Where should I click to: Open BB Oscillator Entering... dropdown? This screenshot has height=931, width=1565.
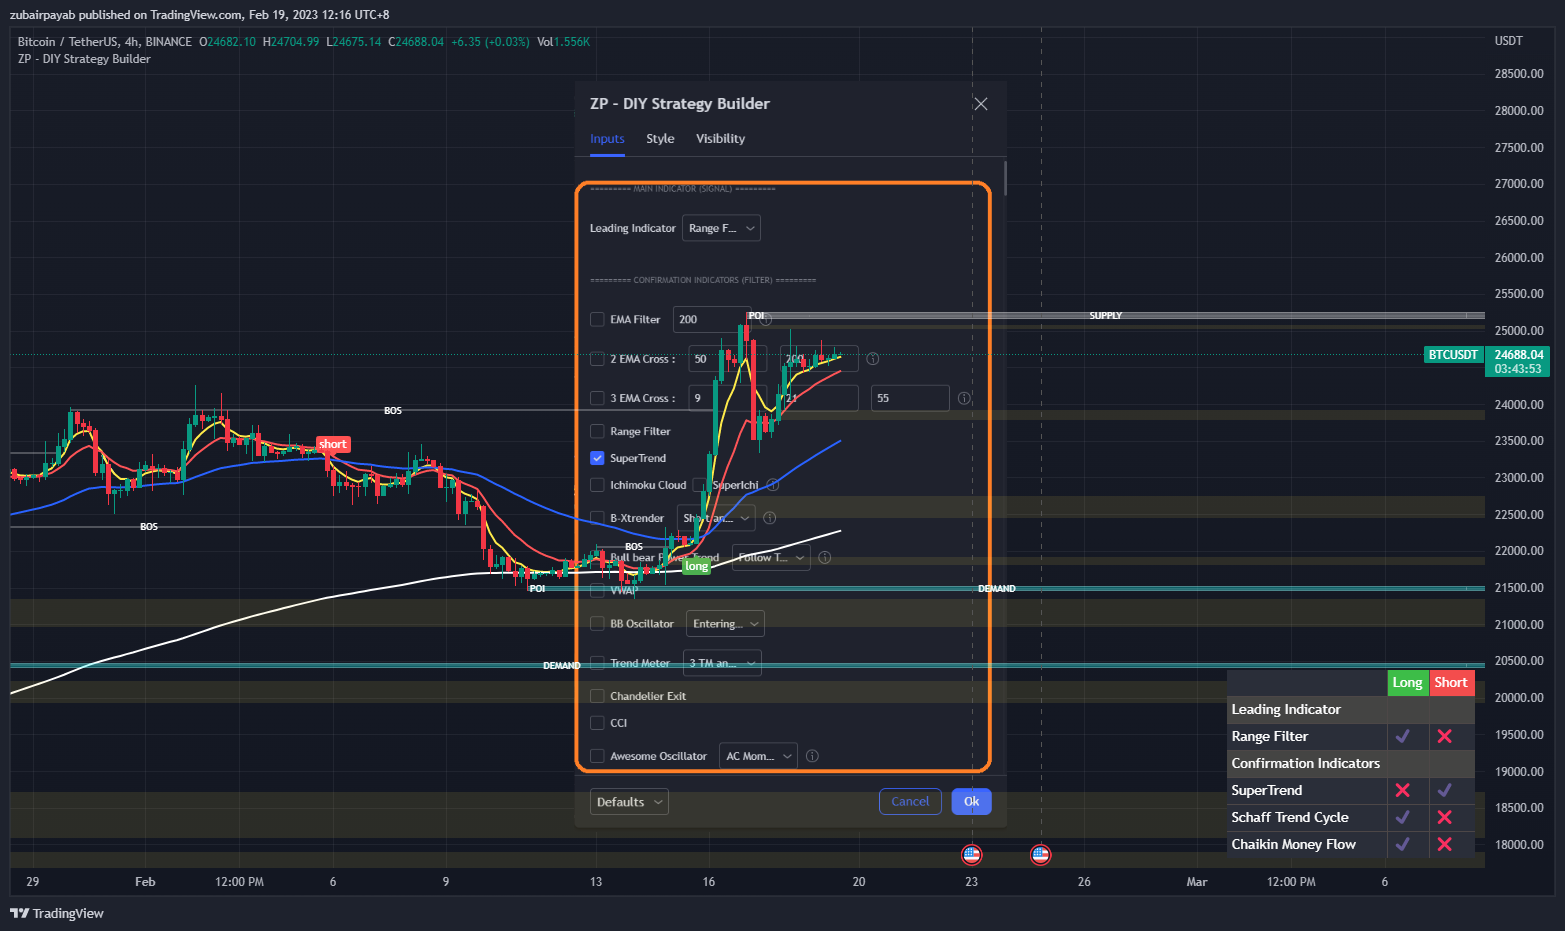coord(725,624)
